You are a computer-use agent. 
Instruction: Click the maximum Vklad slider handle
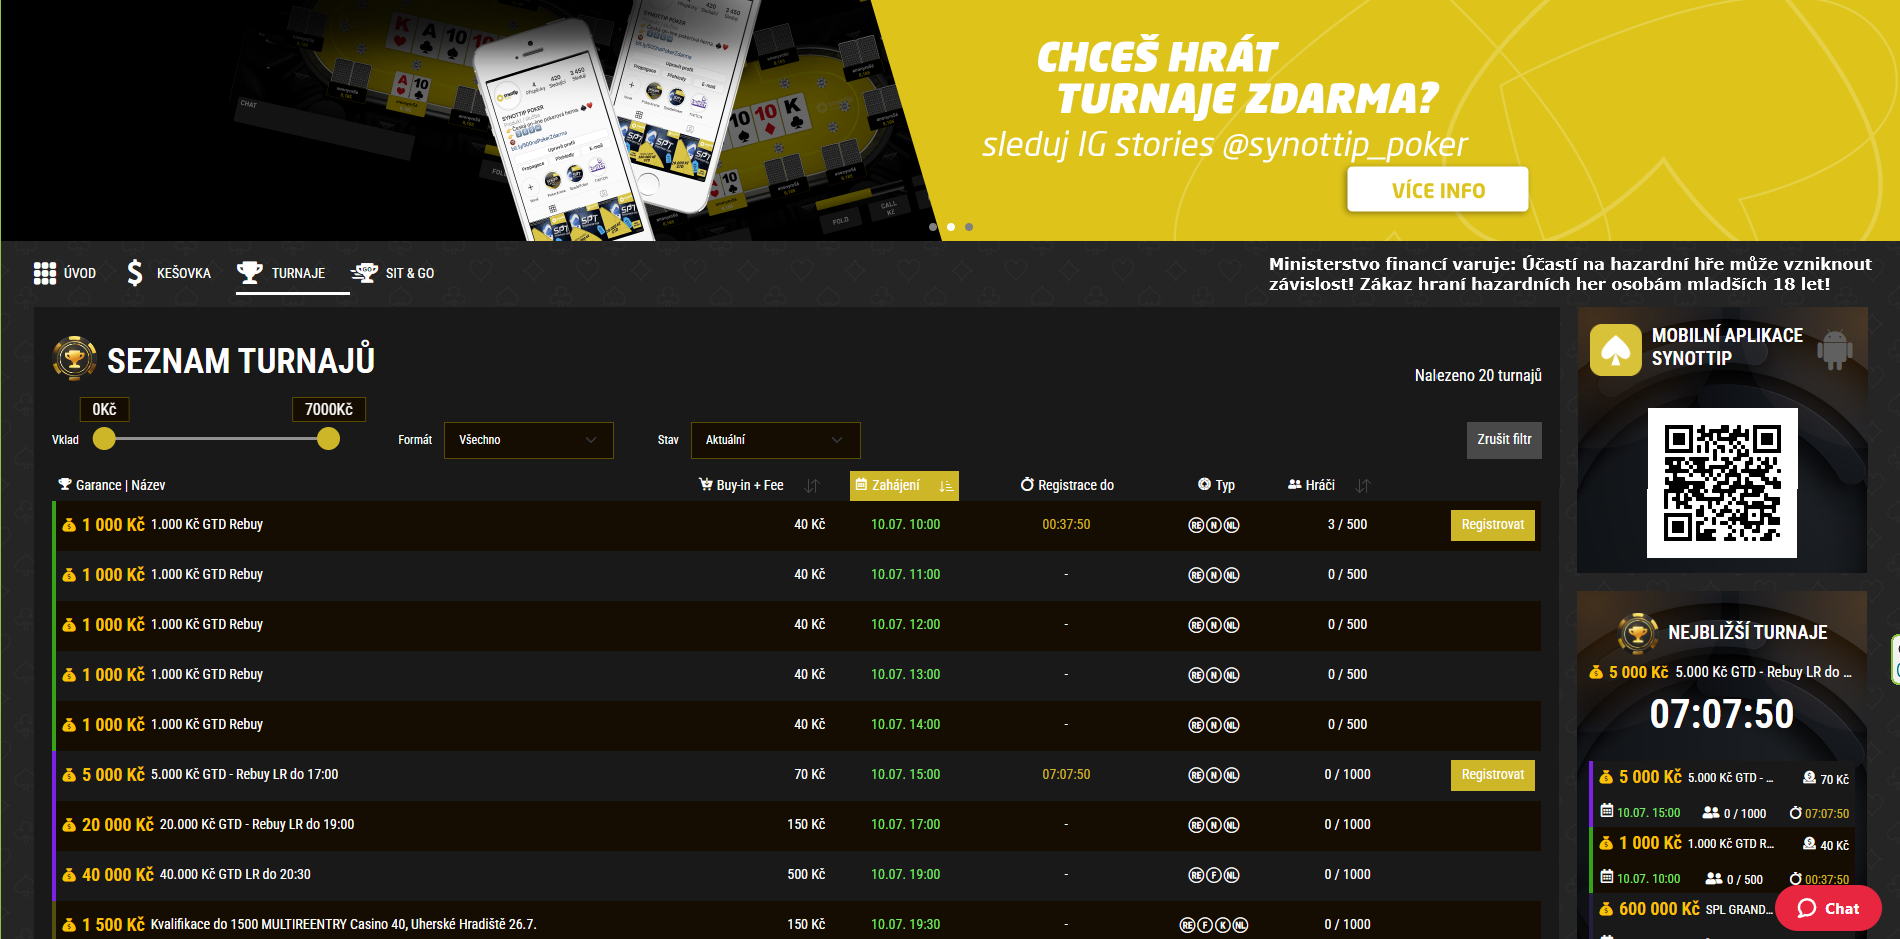(328, 439)
